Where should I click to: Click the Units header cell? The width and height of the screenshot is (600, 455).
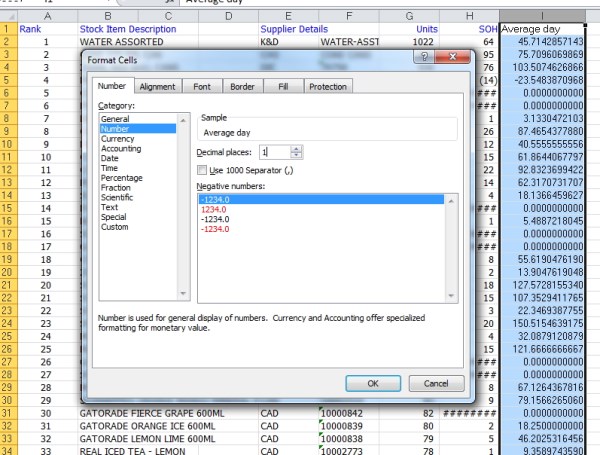point(409,29)
